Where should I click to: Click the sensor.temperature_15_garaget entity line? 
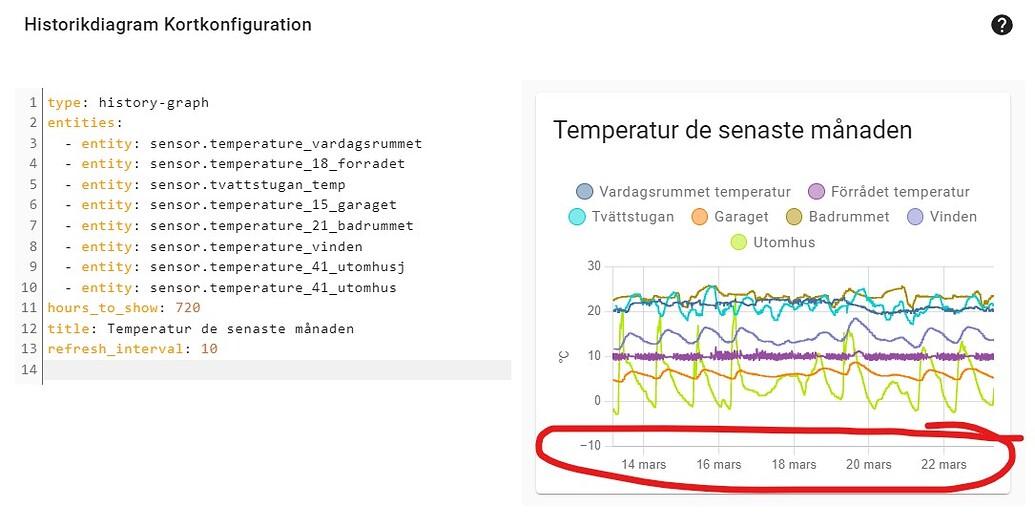tap(272, 205)
